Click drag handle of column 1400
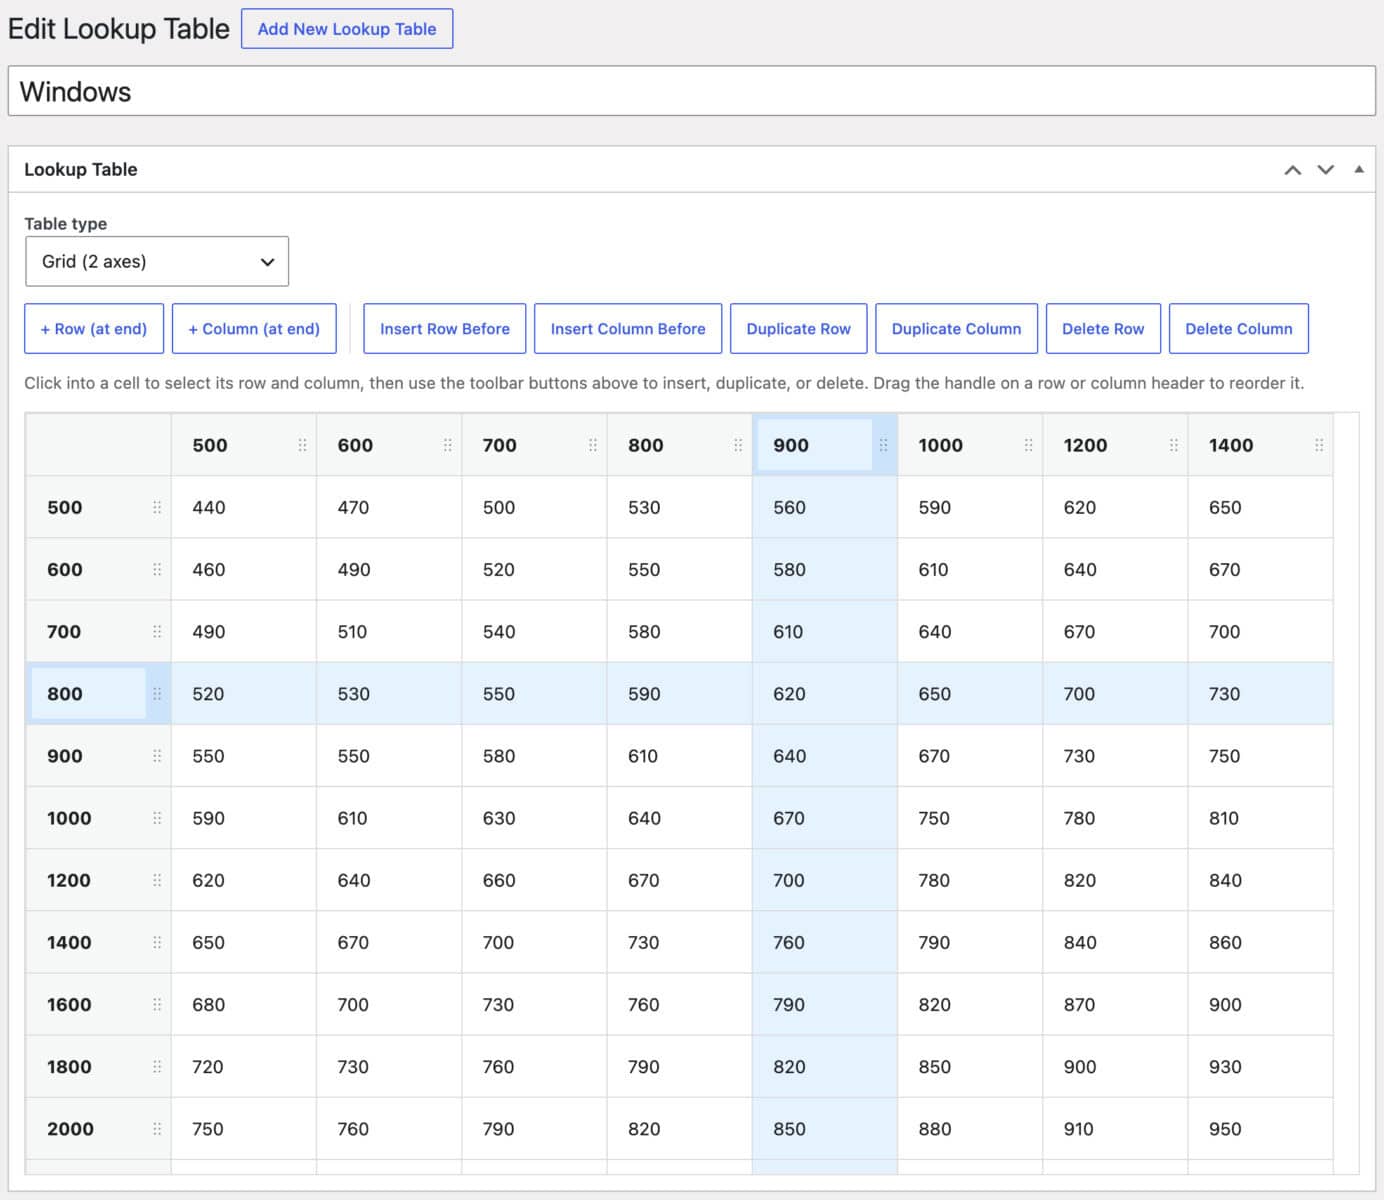 (1318, 445)
